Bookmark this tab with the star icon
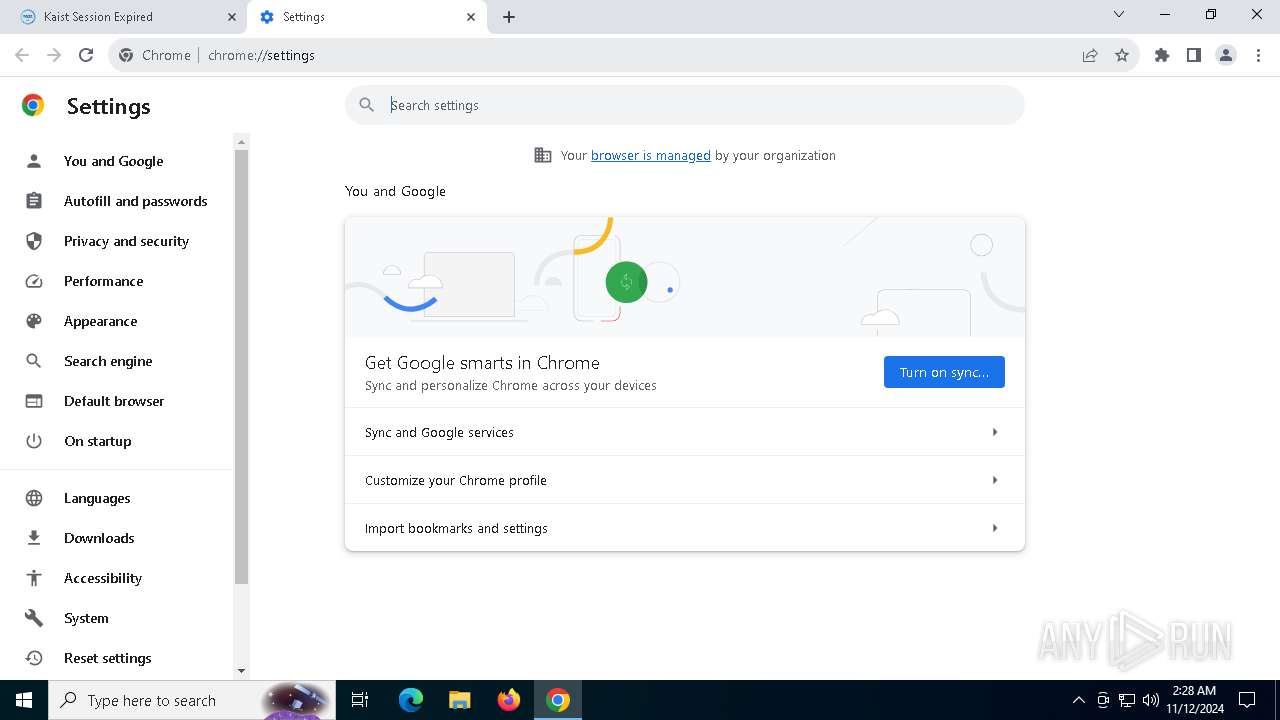The height and width of the screenshot is (720, 1280). [1122, 55]
